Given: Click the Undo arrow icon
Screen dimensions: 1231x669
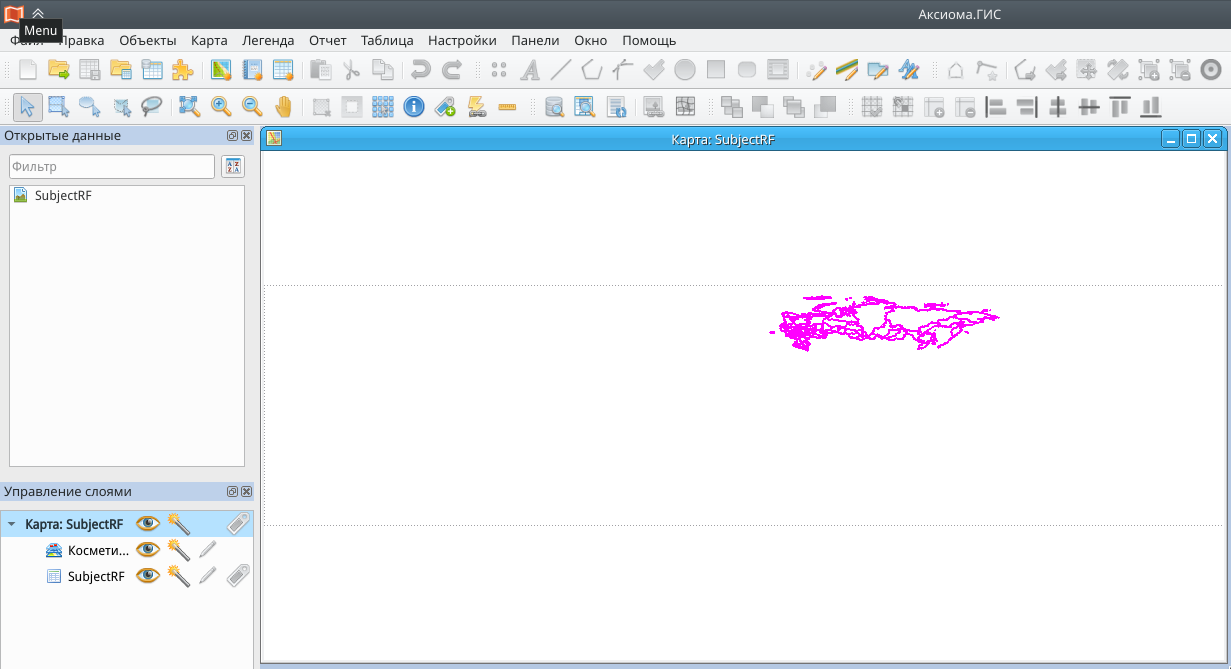Looking at the screenshot, I should pyautogui.click(x=419, y=70).
